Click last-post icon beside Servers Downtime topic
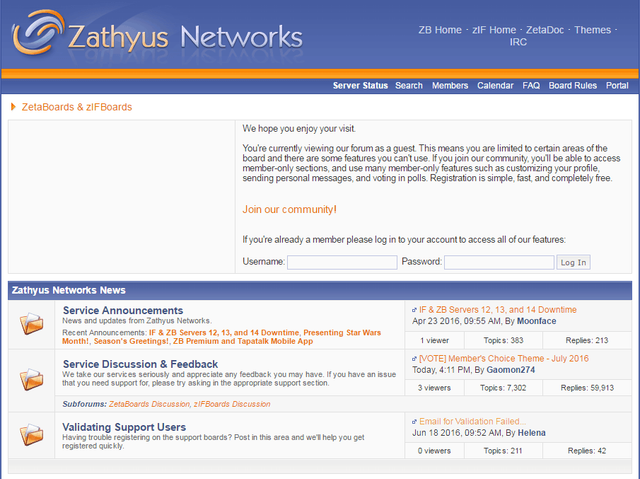The width and height of the screenshot is (640, 479). pos(414,310)
